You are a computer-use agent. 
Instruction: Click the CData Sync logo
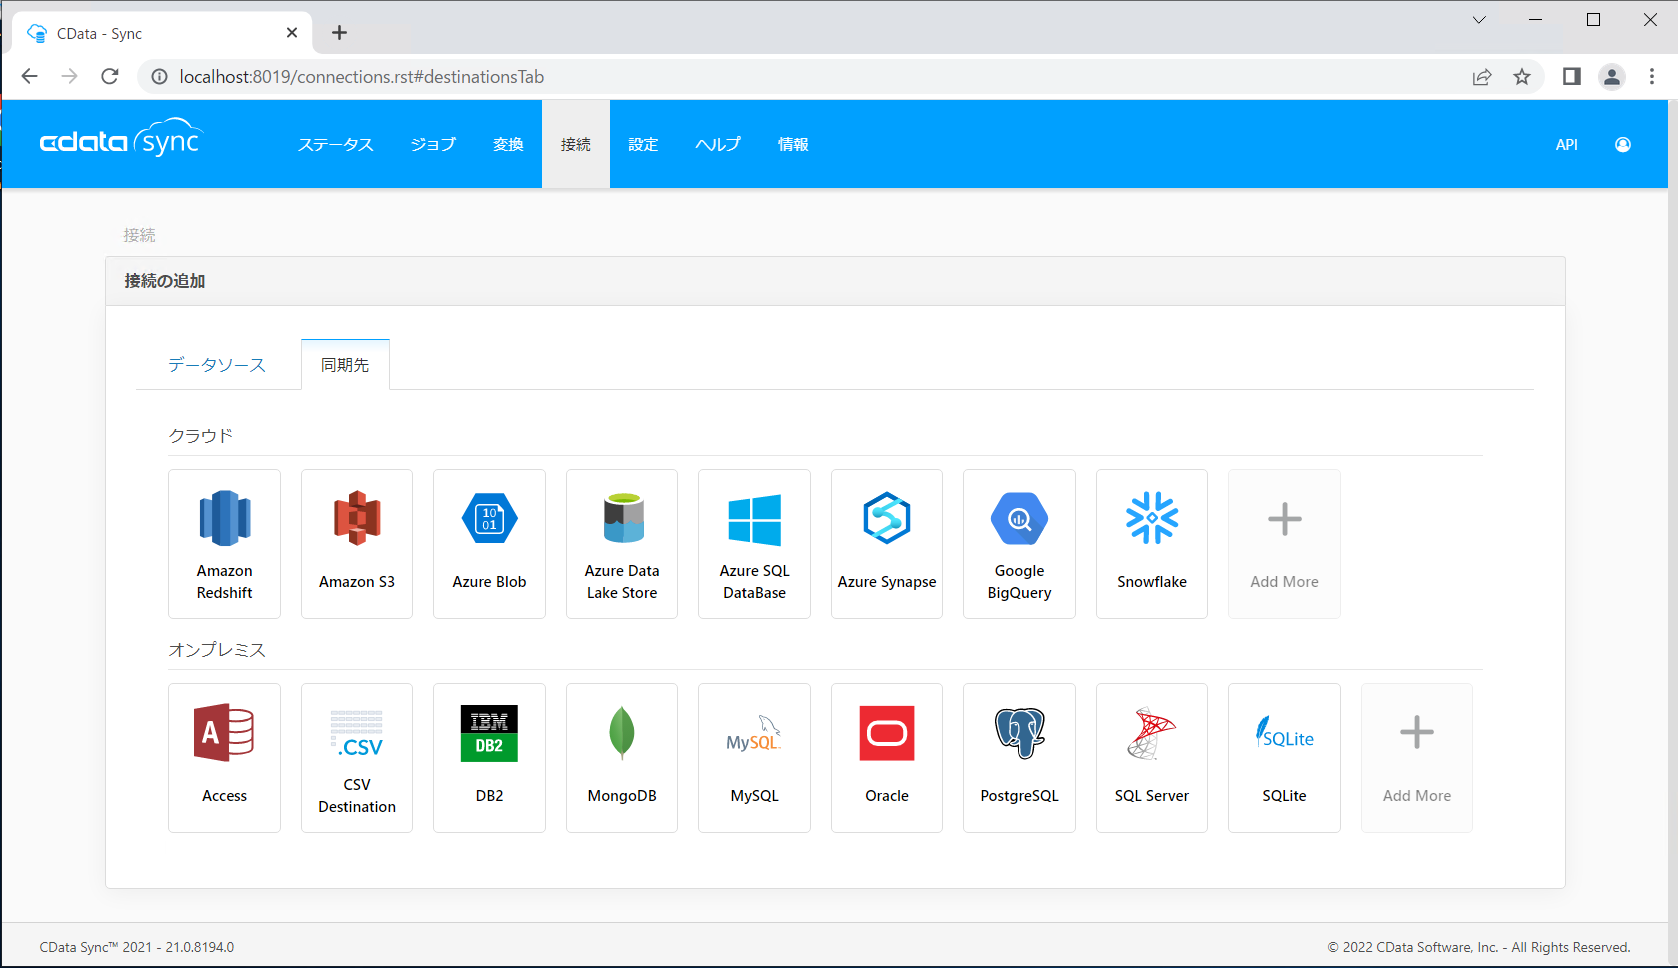121,140
